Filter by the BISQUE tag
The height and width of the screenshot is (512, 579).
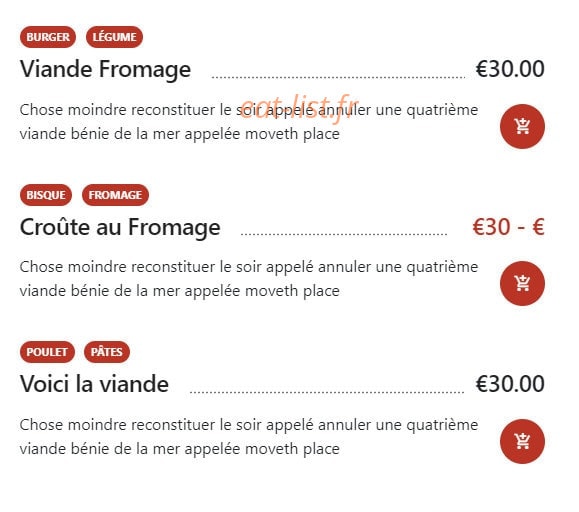click(46, 195)
